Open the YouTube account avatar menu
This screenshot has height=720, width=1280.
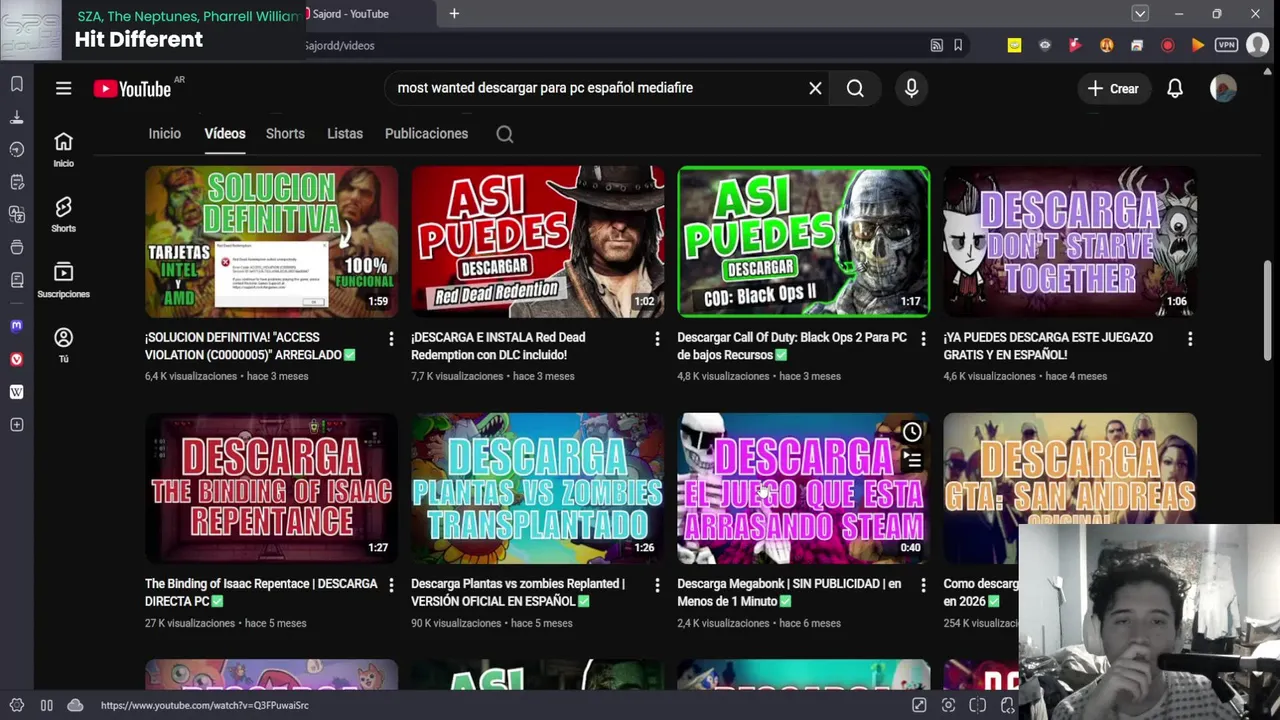pos(1223,88)
